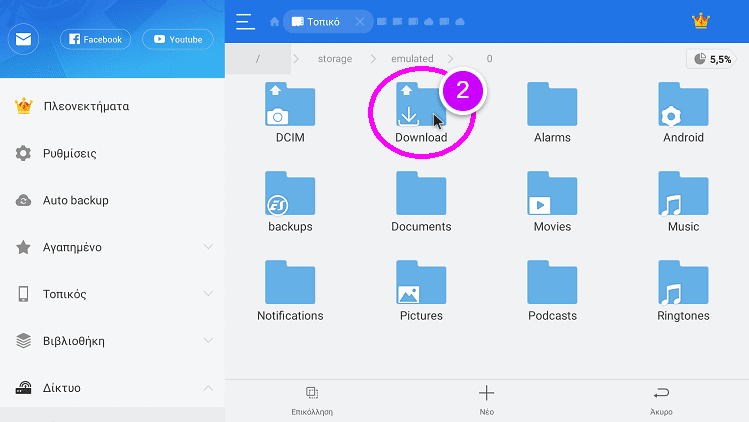The width and height of the screenshot is (749, 422).
Task: Expand the Τοπικός section chevron
Action: coord(208,293)
